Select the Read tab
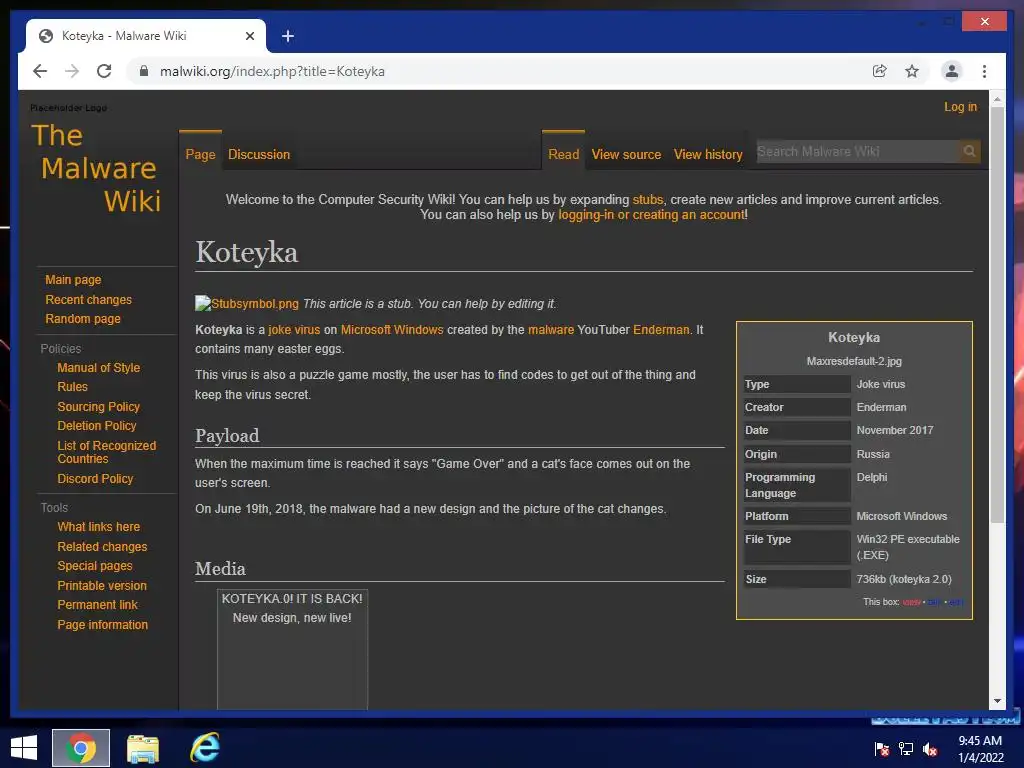The width and height of the screenshot is (1024, 768). [564, 154]
